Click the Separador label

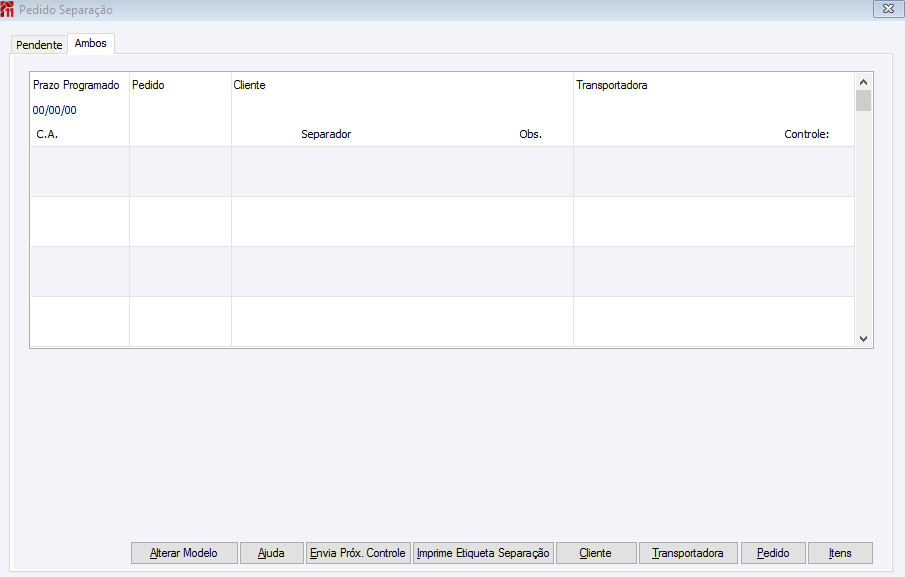point(326,134)
